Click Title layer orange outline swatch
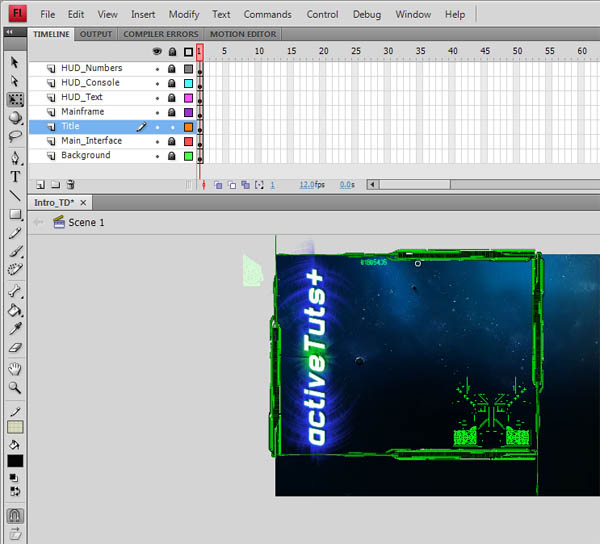The height and width of the screenshot is (544, 600). point(188,127)
